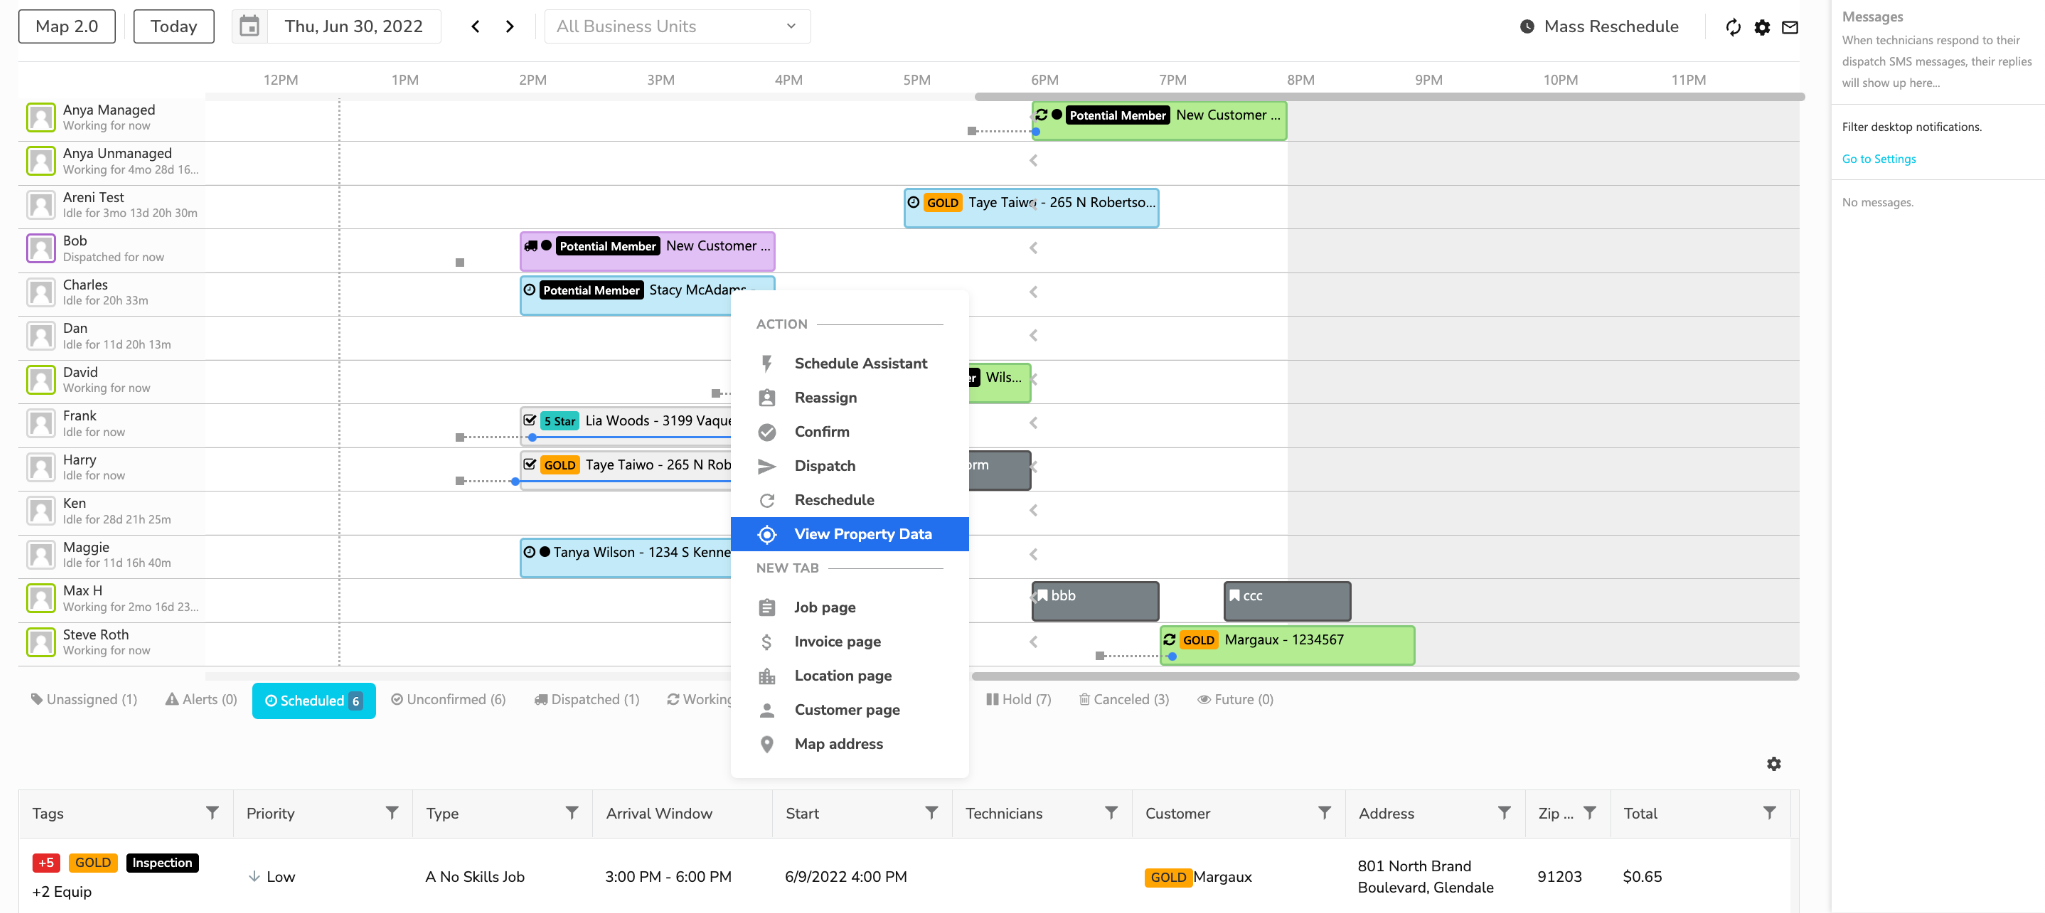Click the truck icon on Bob's job card
2045x913 pixels.
point(531,245)
